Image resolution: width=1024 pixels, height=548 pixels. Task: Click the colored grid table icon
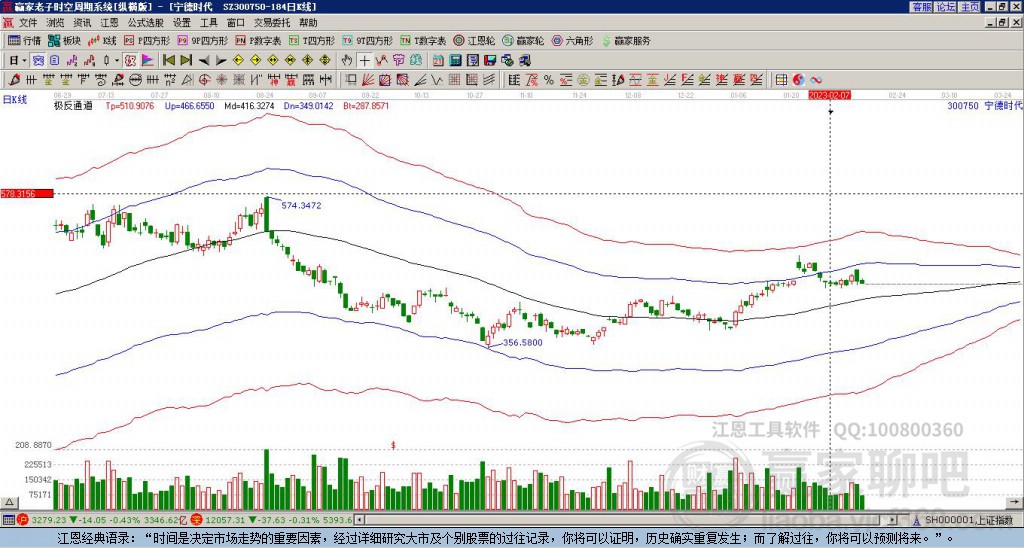(781, 80)
